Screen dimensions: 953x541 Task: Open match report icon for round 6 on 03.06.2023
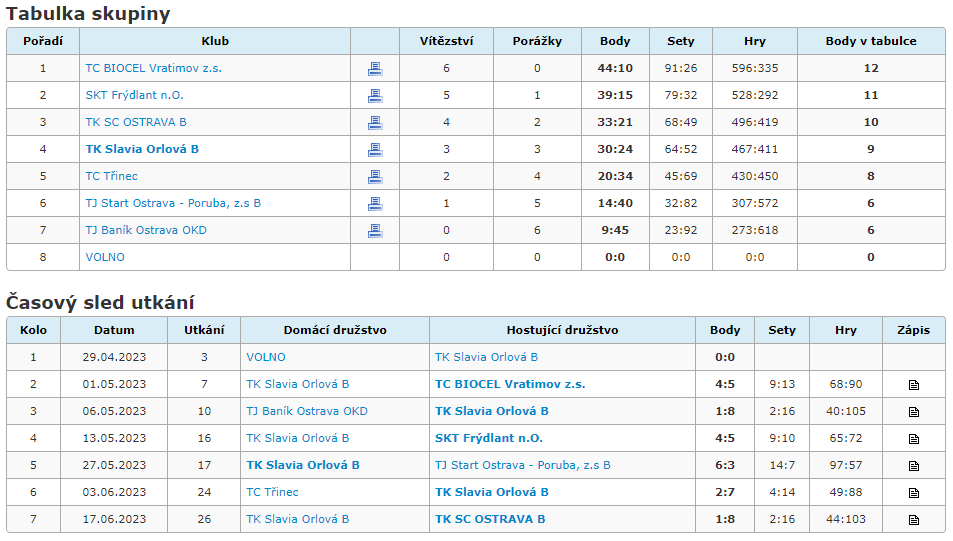[913, 492]
